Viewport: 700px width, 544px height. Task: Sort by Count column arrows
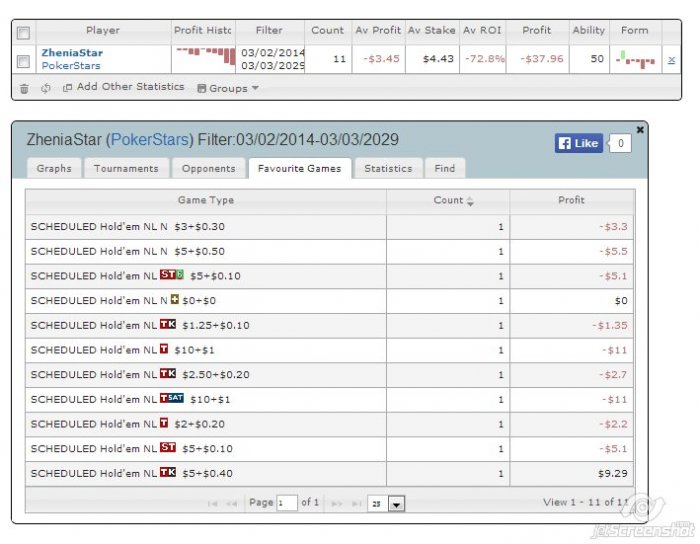point(470,201)
